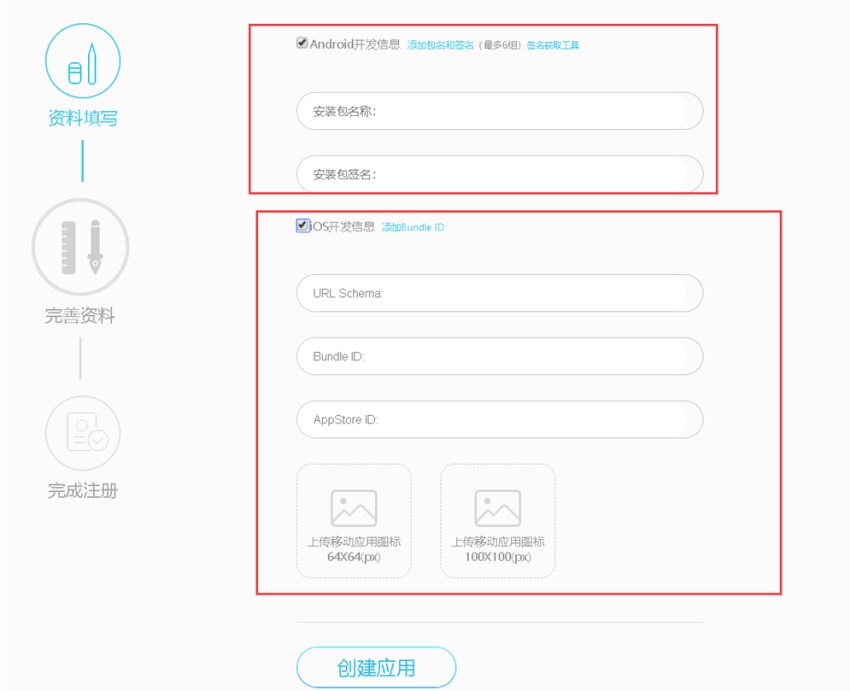The height and width of the screenshot is (691, 850).
Task: Click the 完善资料 ruler and pen icon
Action: pos(80,247)
